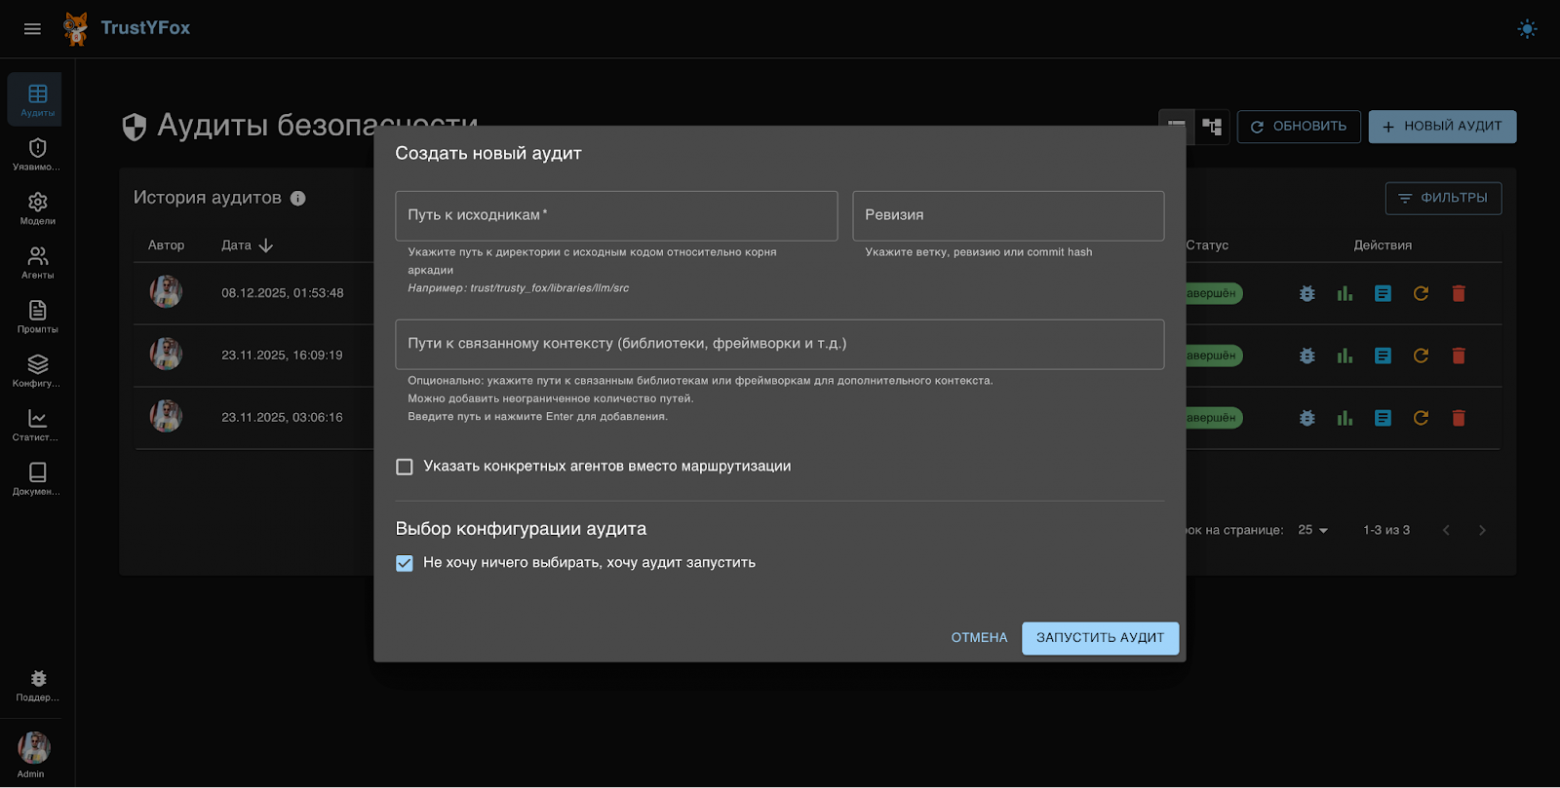Open bug icon for 23.11.2025 03:06:16 audit
Image resolution: width=1560 pixels, height=788 pixels.
1307,417
